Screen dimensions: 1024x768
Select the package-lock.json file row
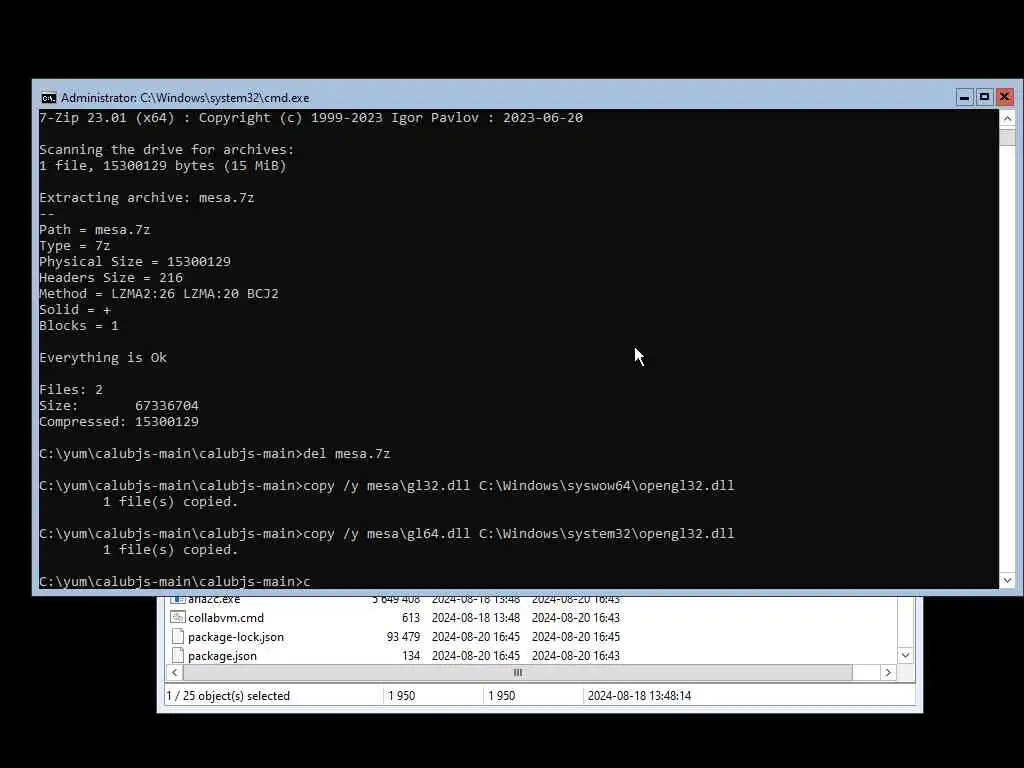[532, 637]
